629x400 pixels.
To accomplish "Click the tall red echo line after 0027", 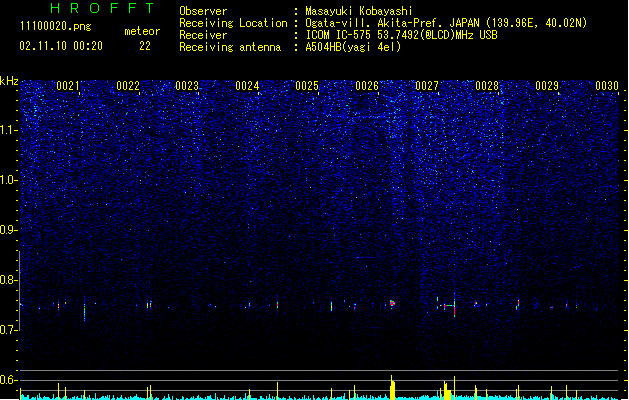I will tap(455, 306).
